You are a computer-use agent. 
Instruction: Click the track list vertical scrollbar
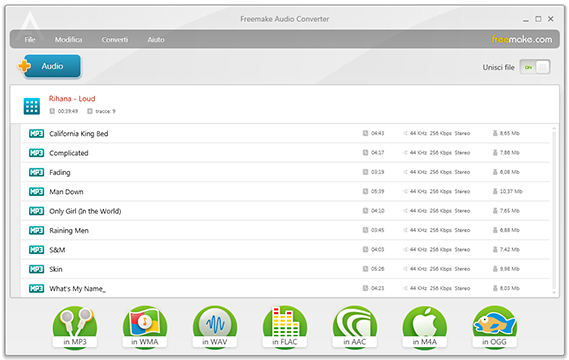tap(554, 209)
